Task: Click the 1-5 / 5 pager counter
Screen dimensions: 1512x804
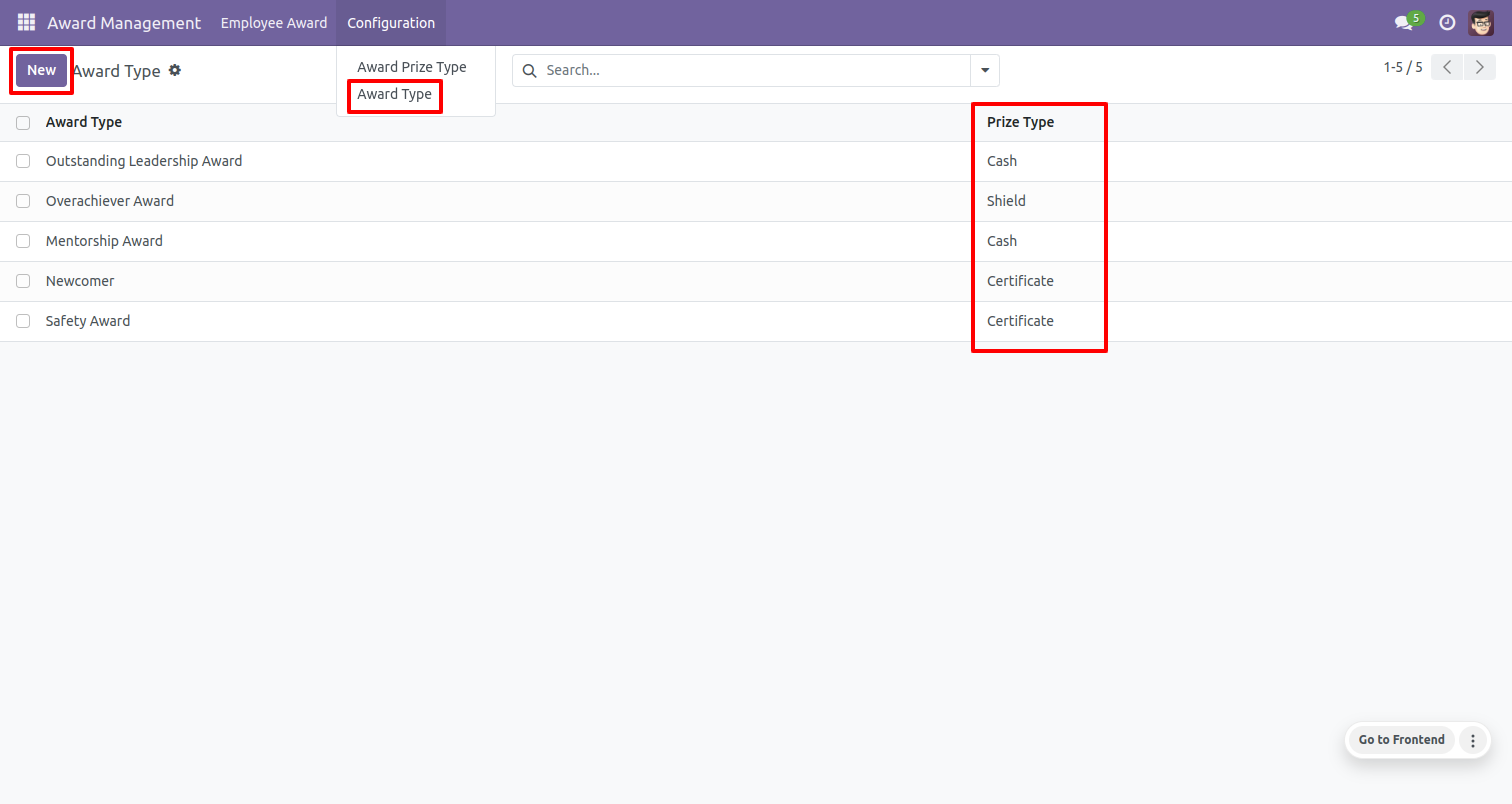Action: pyautogui.click(x=1403, y=67)
